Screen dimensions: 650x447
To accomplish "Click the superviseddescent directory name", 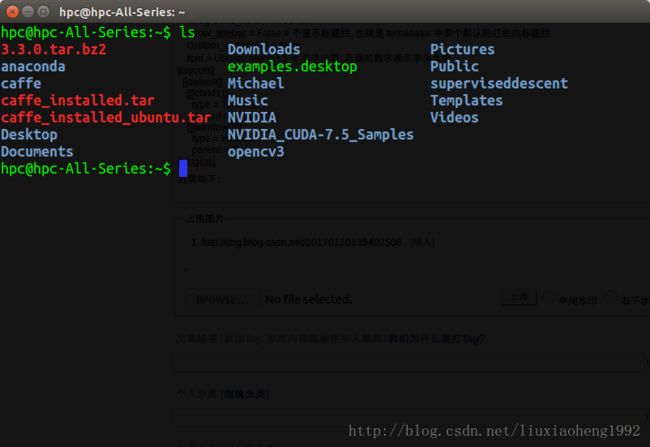I will coord(499,84).
